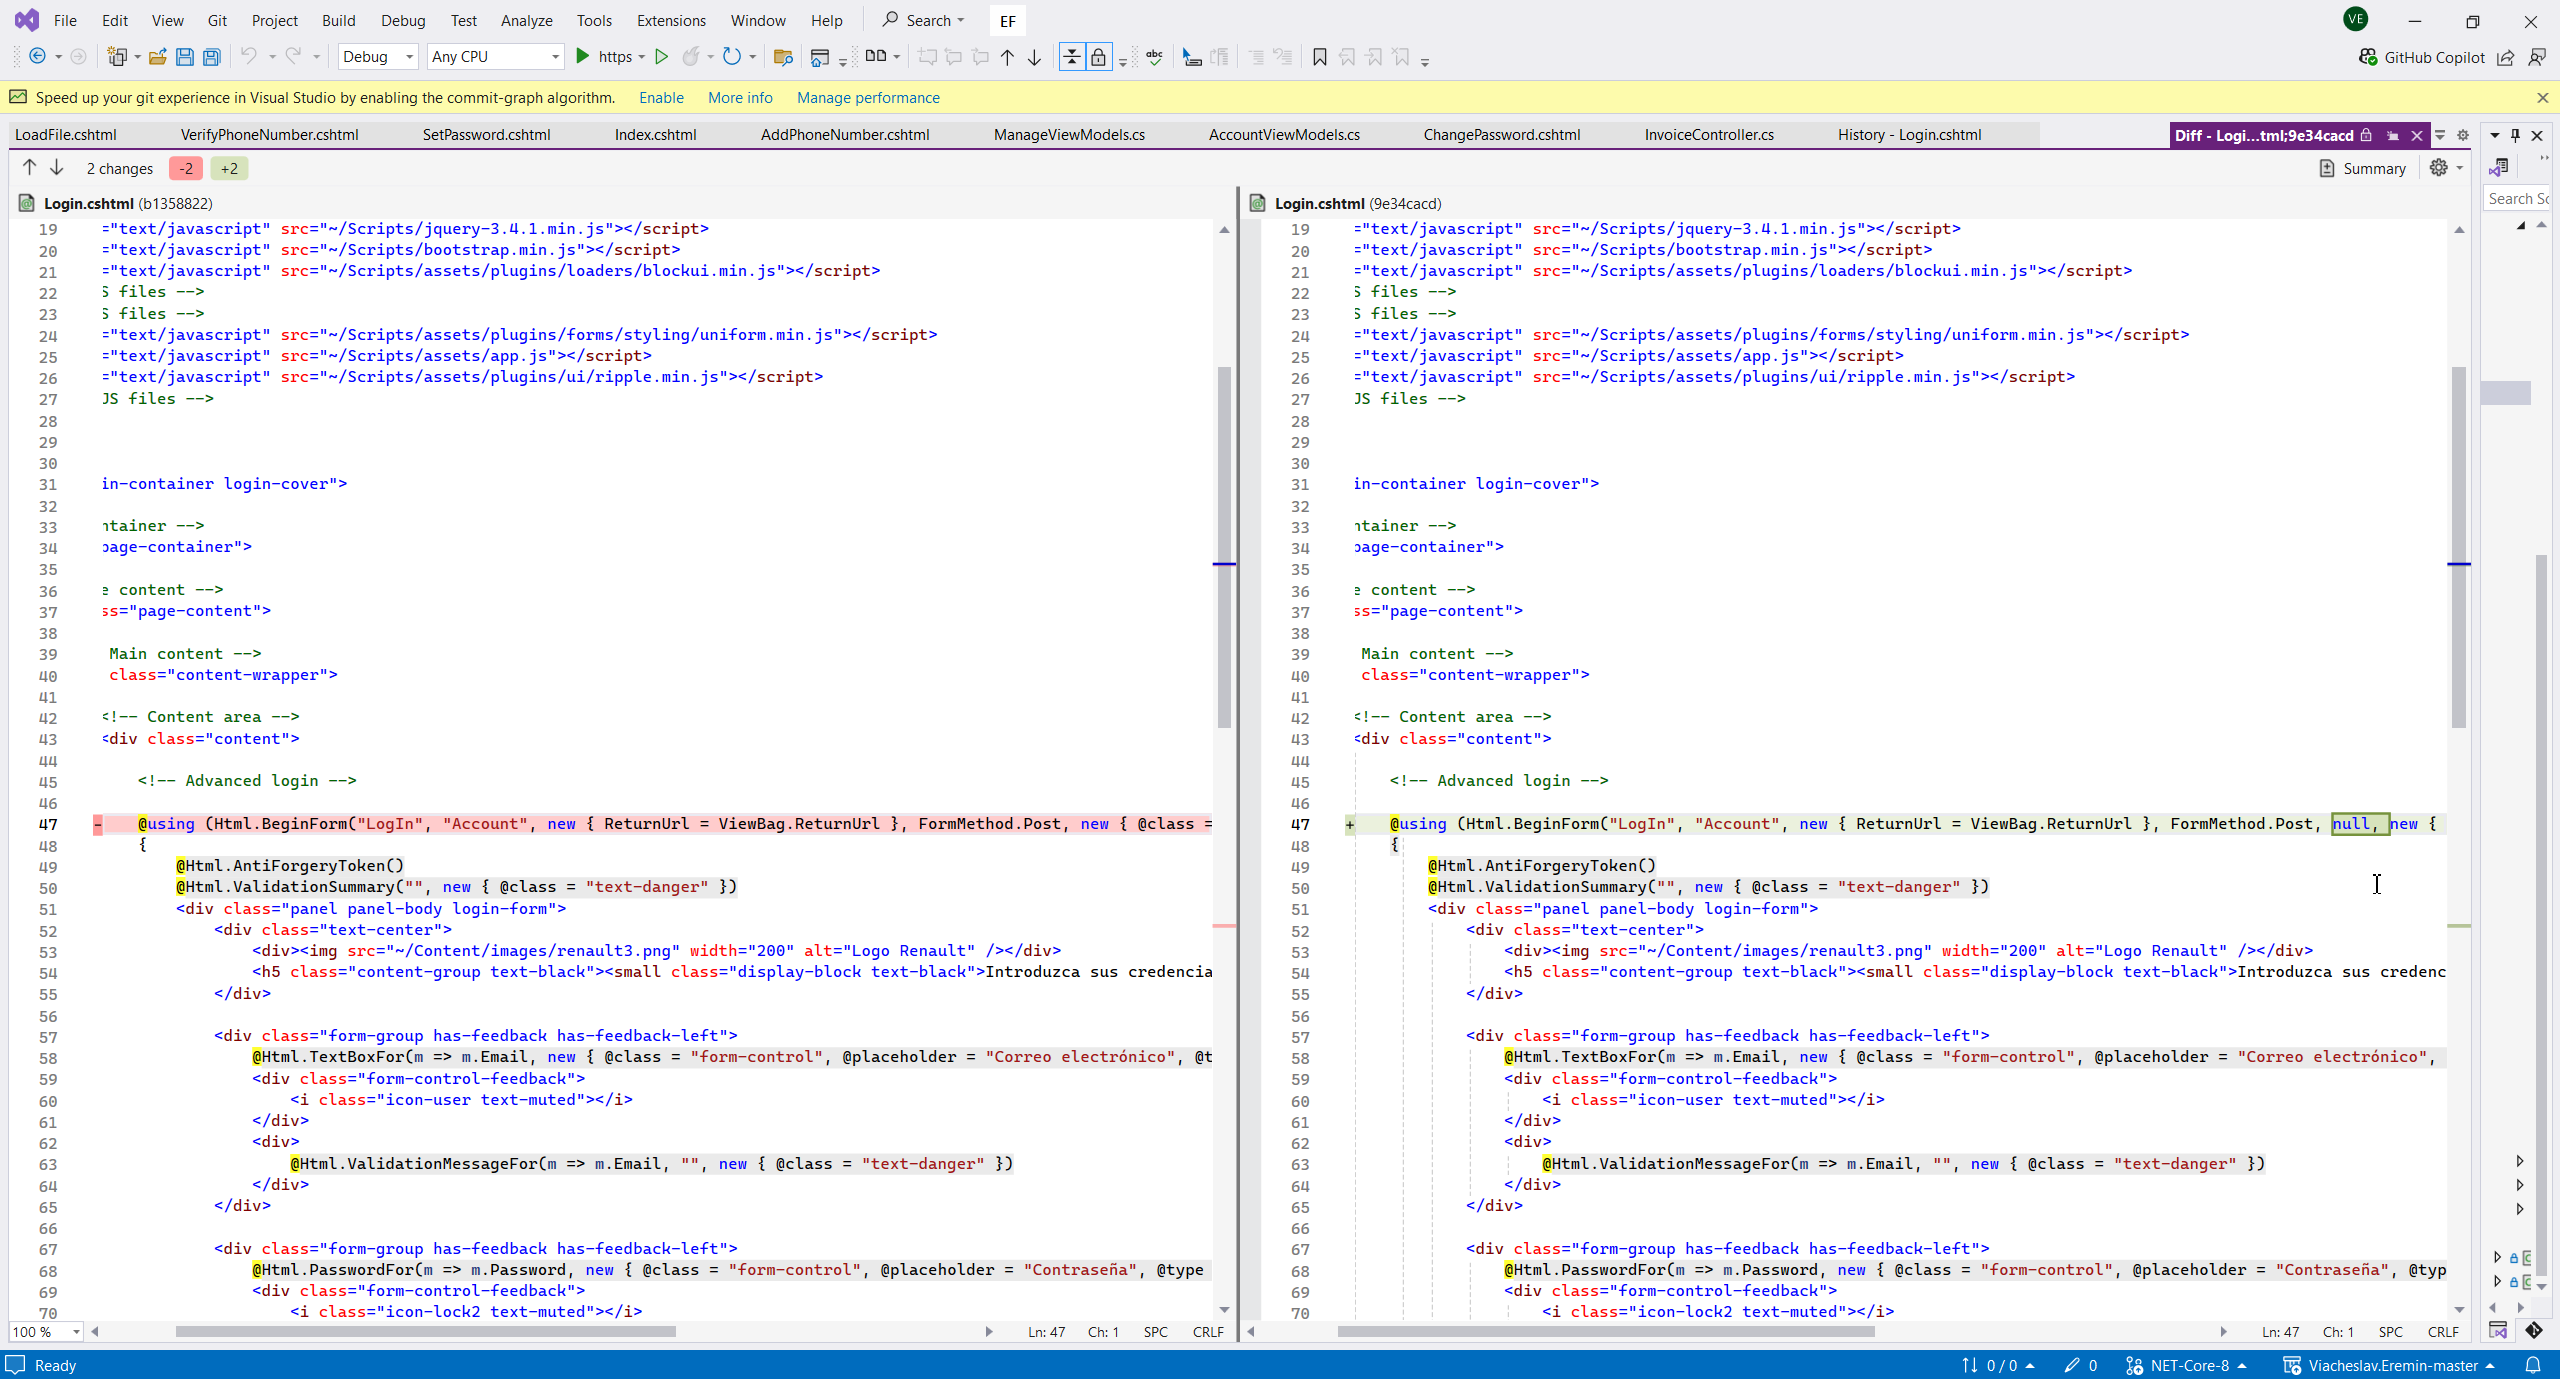
Task: Switch to the InvoiceController.cs tab
Action: pos(1709,134)
